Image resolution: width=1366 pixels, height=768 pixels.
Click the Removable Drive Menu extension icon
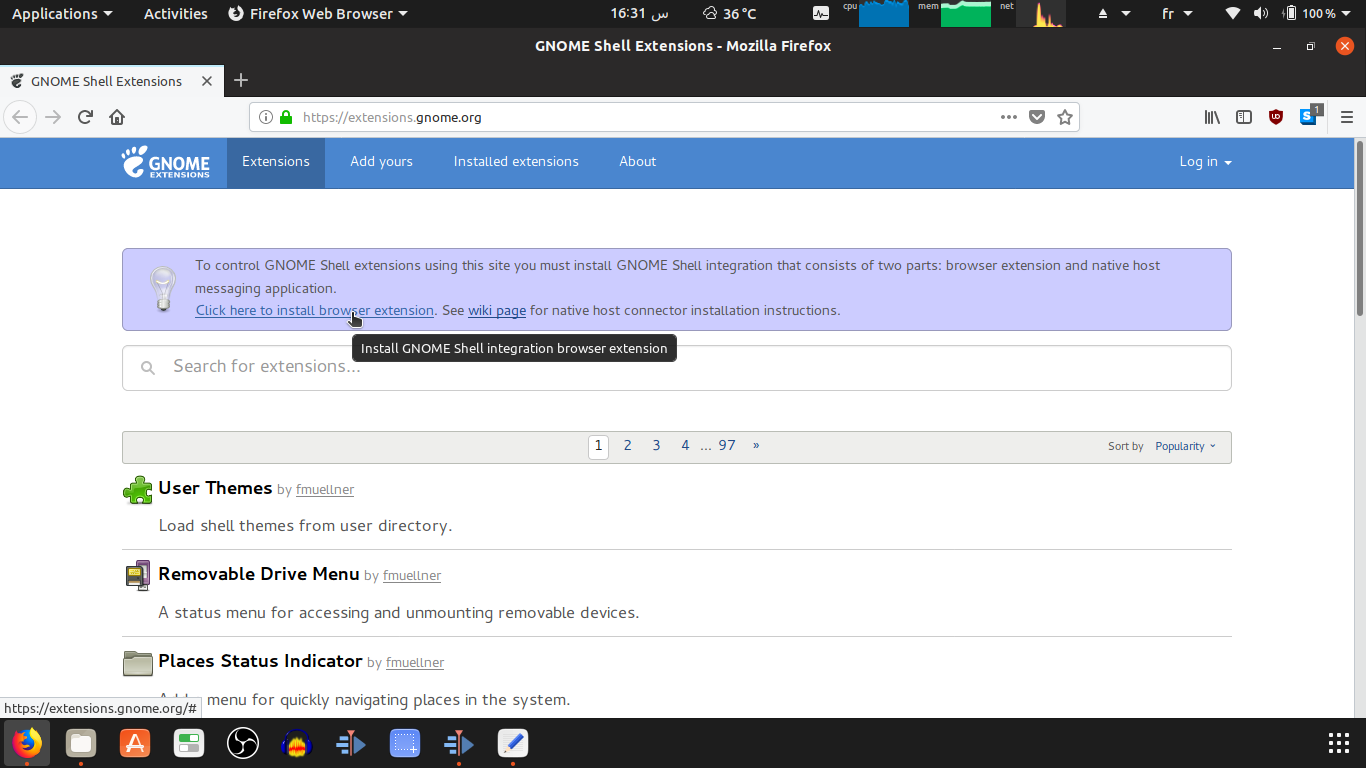pyautogui.click(x=138, y=576)
